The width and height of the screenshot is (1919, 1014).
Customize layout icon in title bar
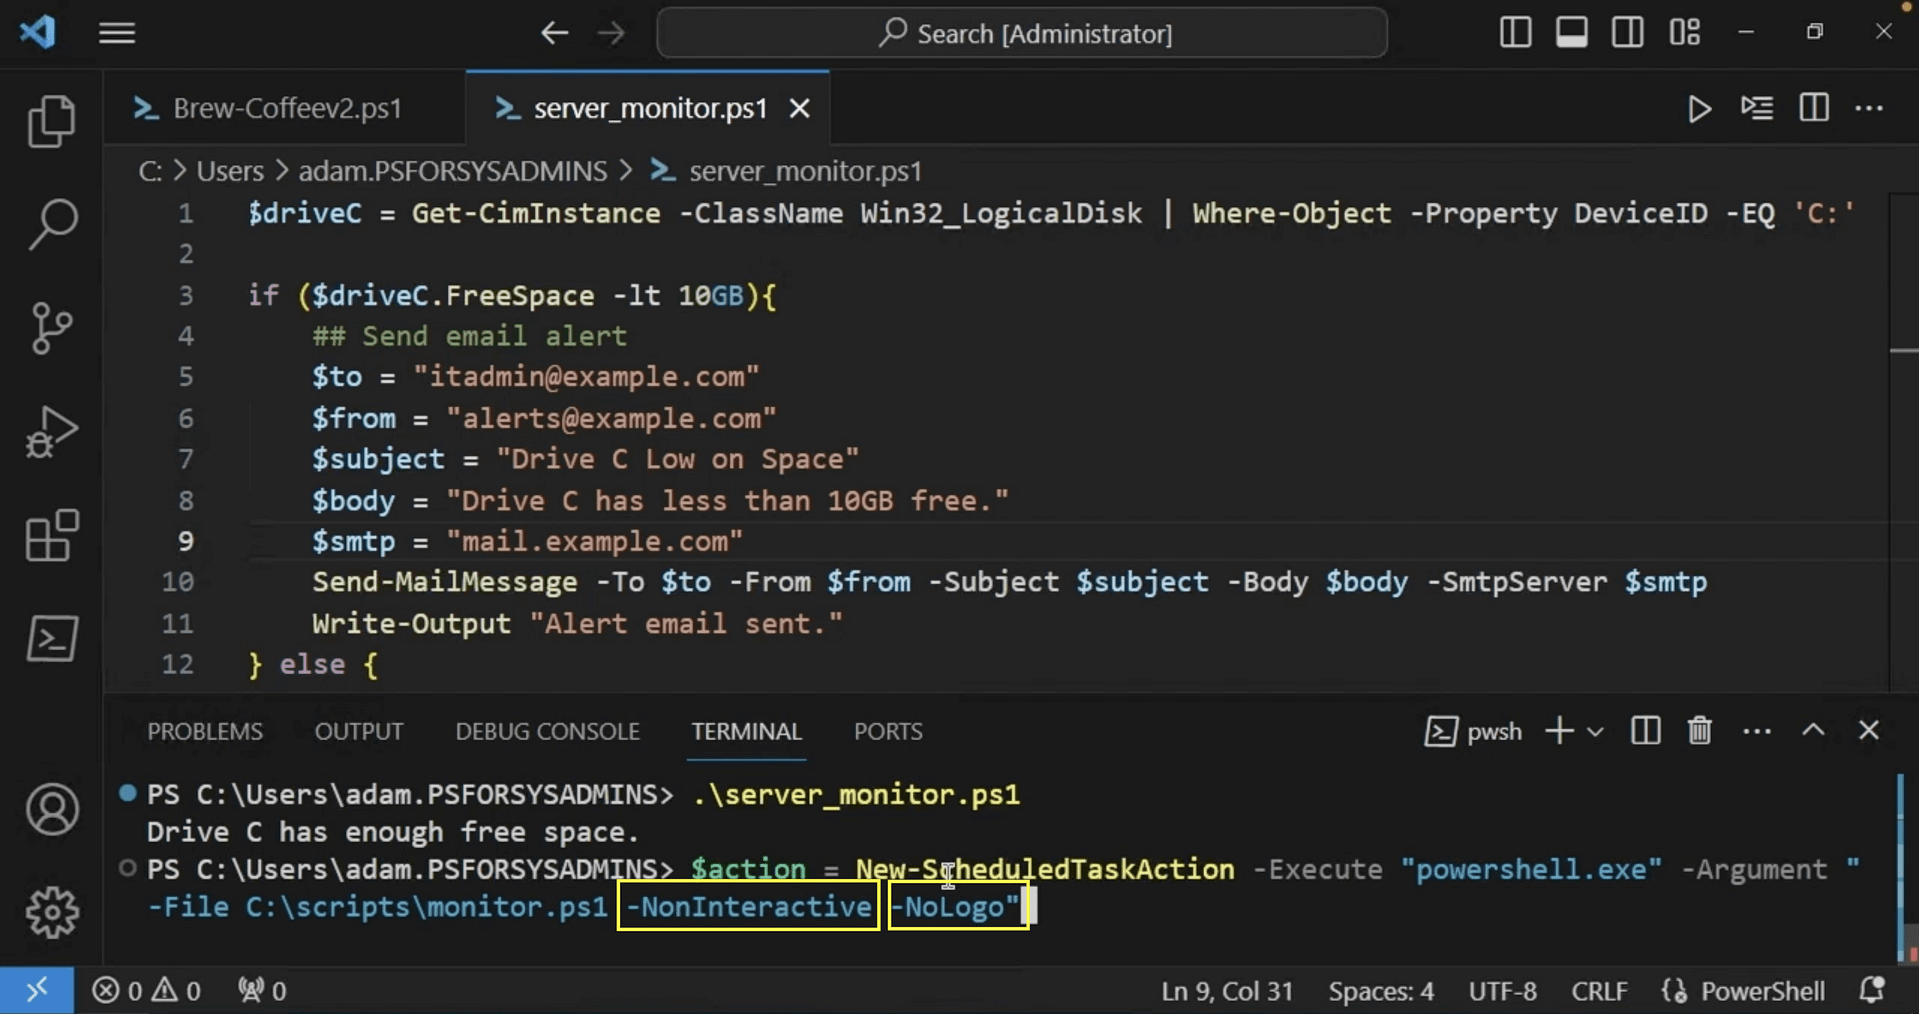1684,33
